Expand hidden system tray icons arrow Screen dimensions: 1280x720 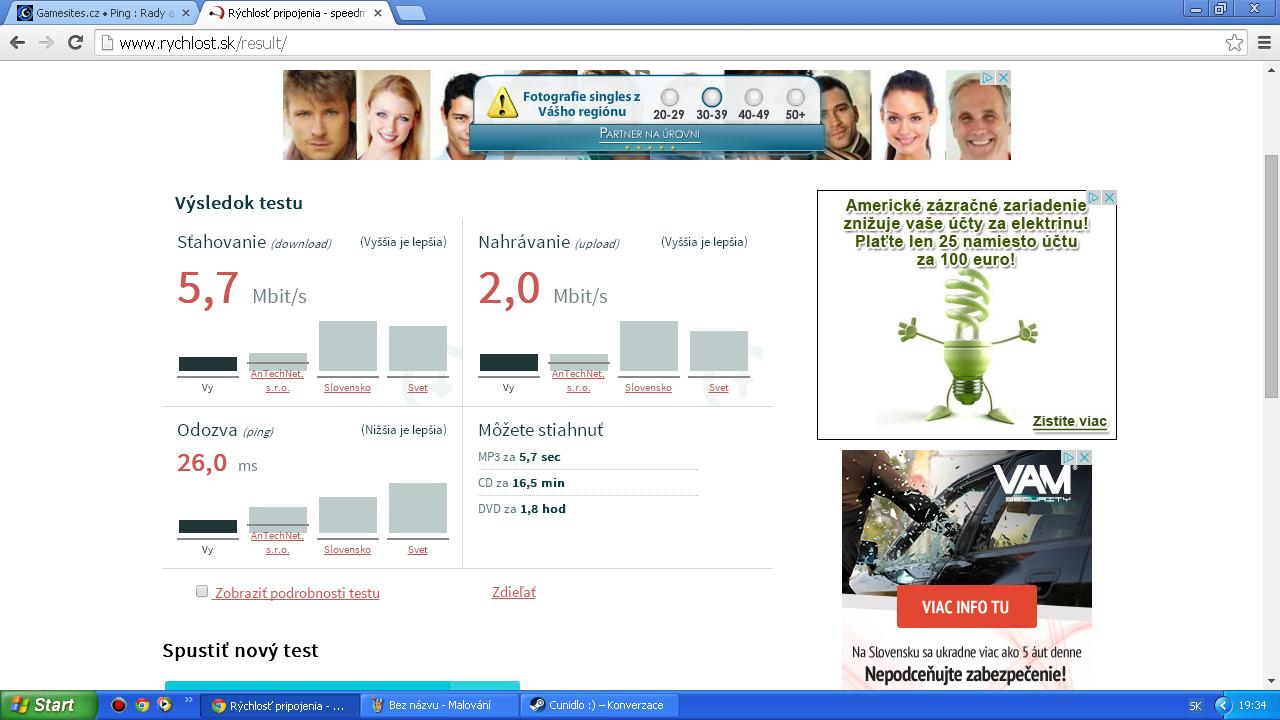[x=1222, y=705]
